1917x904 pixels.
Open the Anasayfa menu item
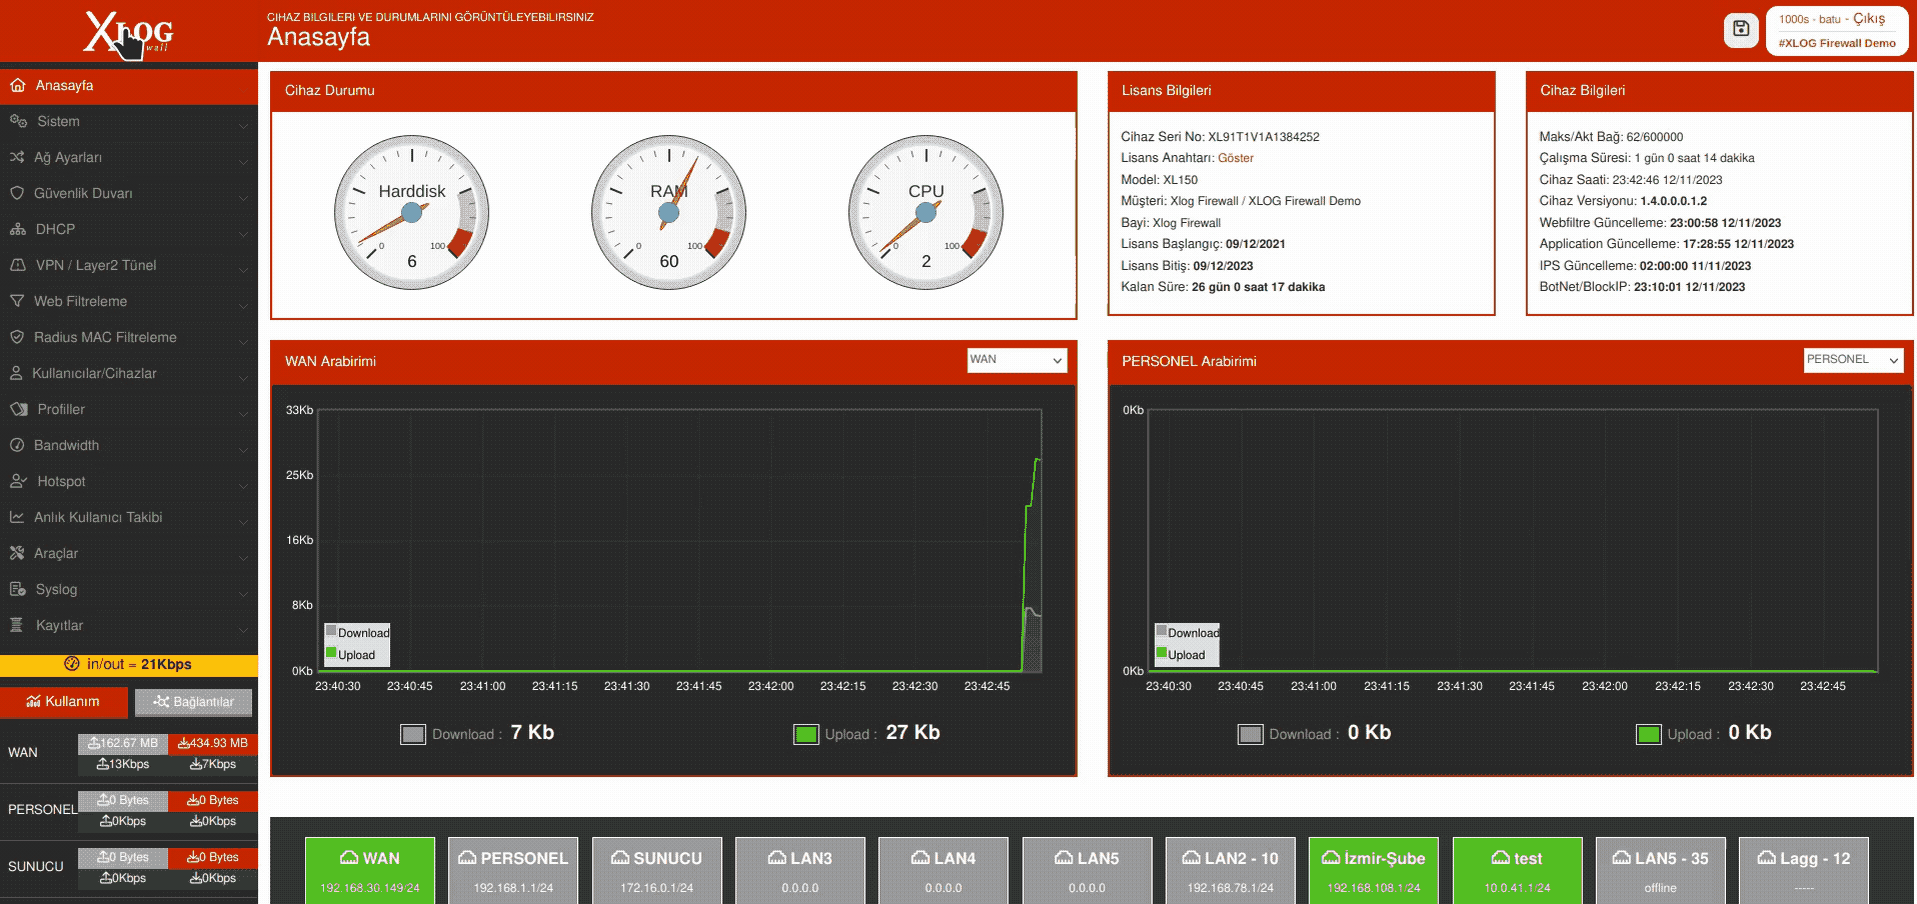click(129, 86)
